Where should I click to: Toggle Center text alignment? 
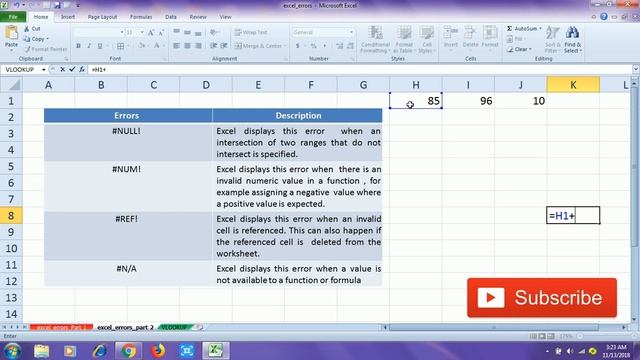187,46
